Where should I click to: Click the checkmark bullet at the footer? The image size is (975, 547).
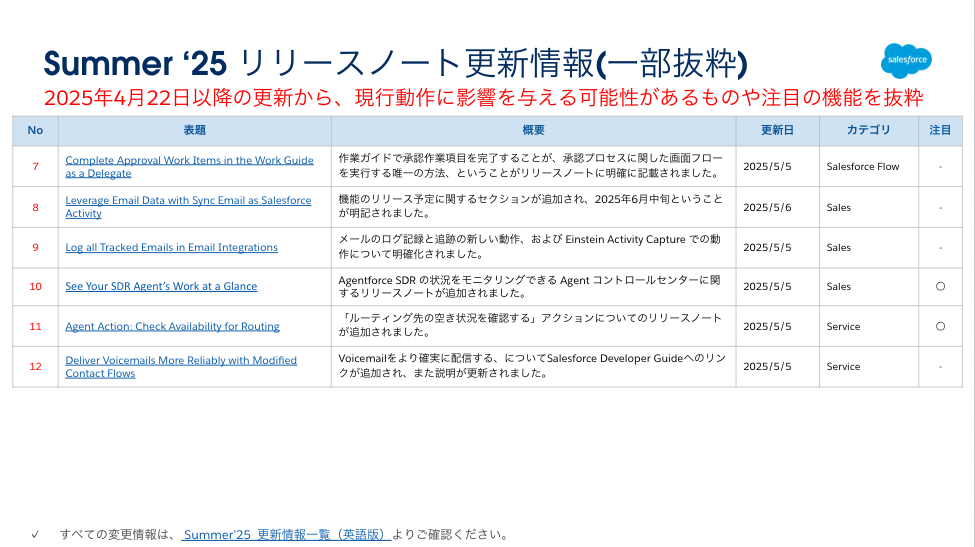click(35, 535)
